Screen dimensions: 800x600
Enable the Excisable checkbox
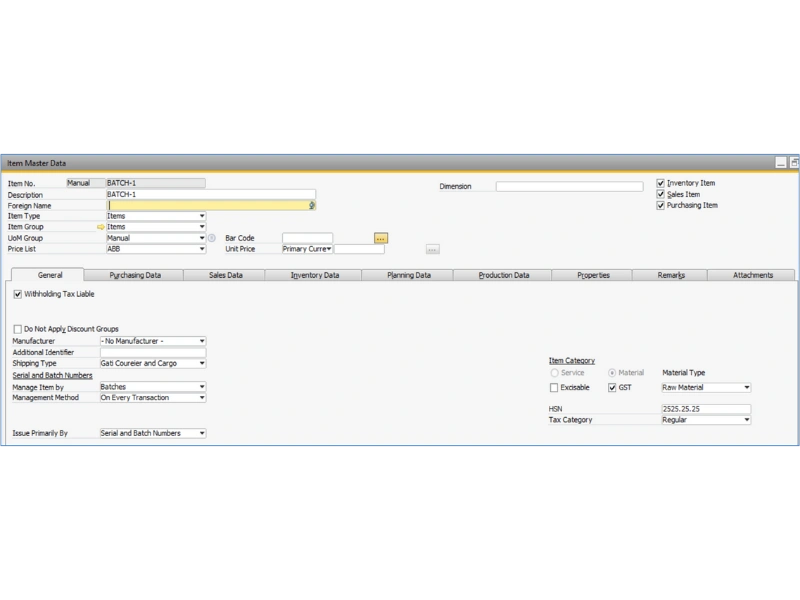point(553,388)
